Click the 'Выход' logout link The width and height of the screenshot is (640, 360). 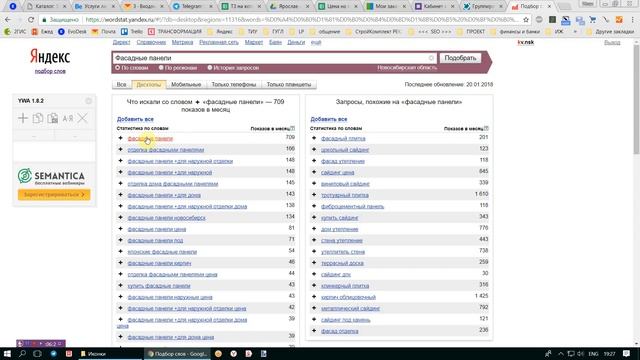612,42
